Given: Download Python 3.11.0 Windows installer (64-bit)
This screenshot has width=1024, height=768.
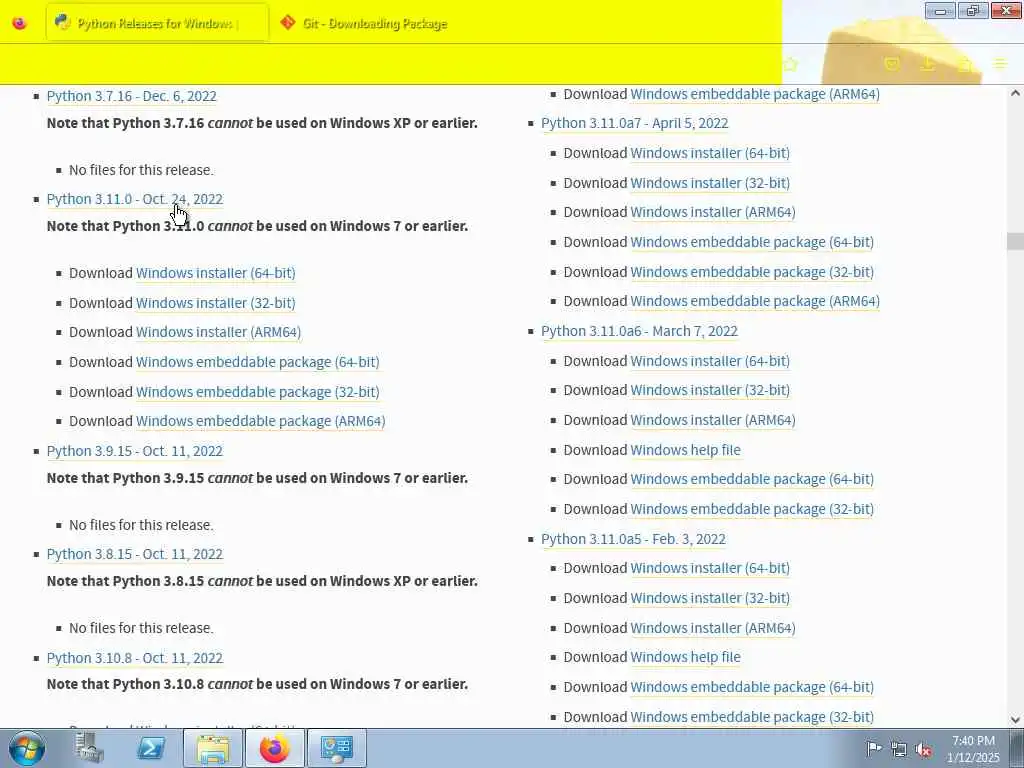Looking at the screenshot, I should coord(216,273).
